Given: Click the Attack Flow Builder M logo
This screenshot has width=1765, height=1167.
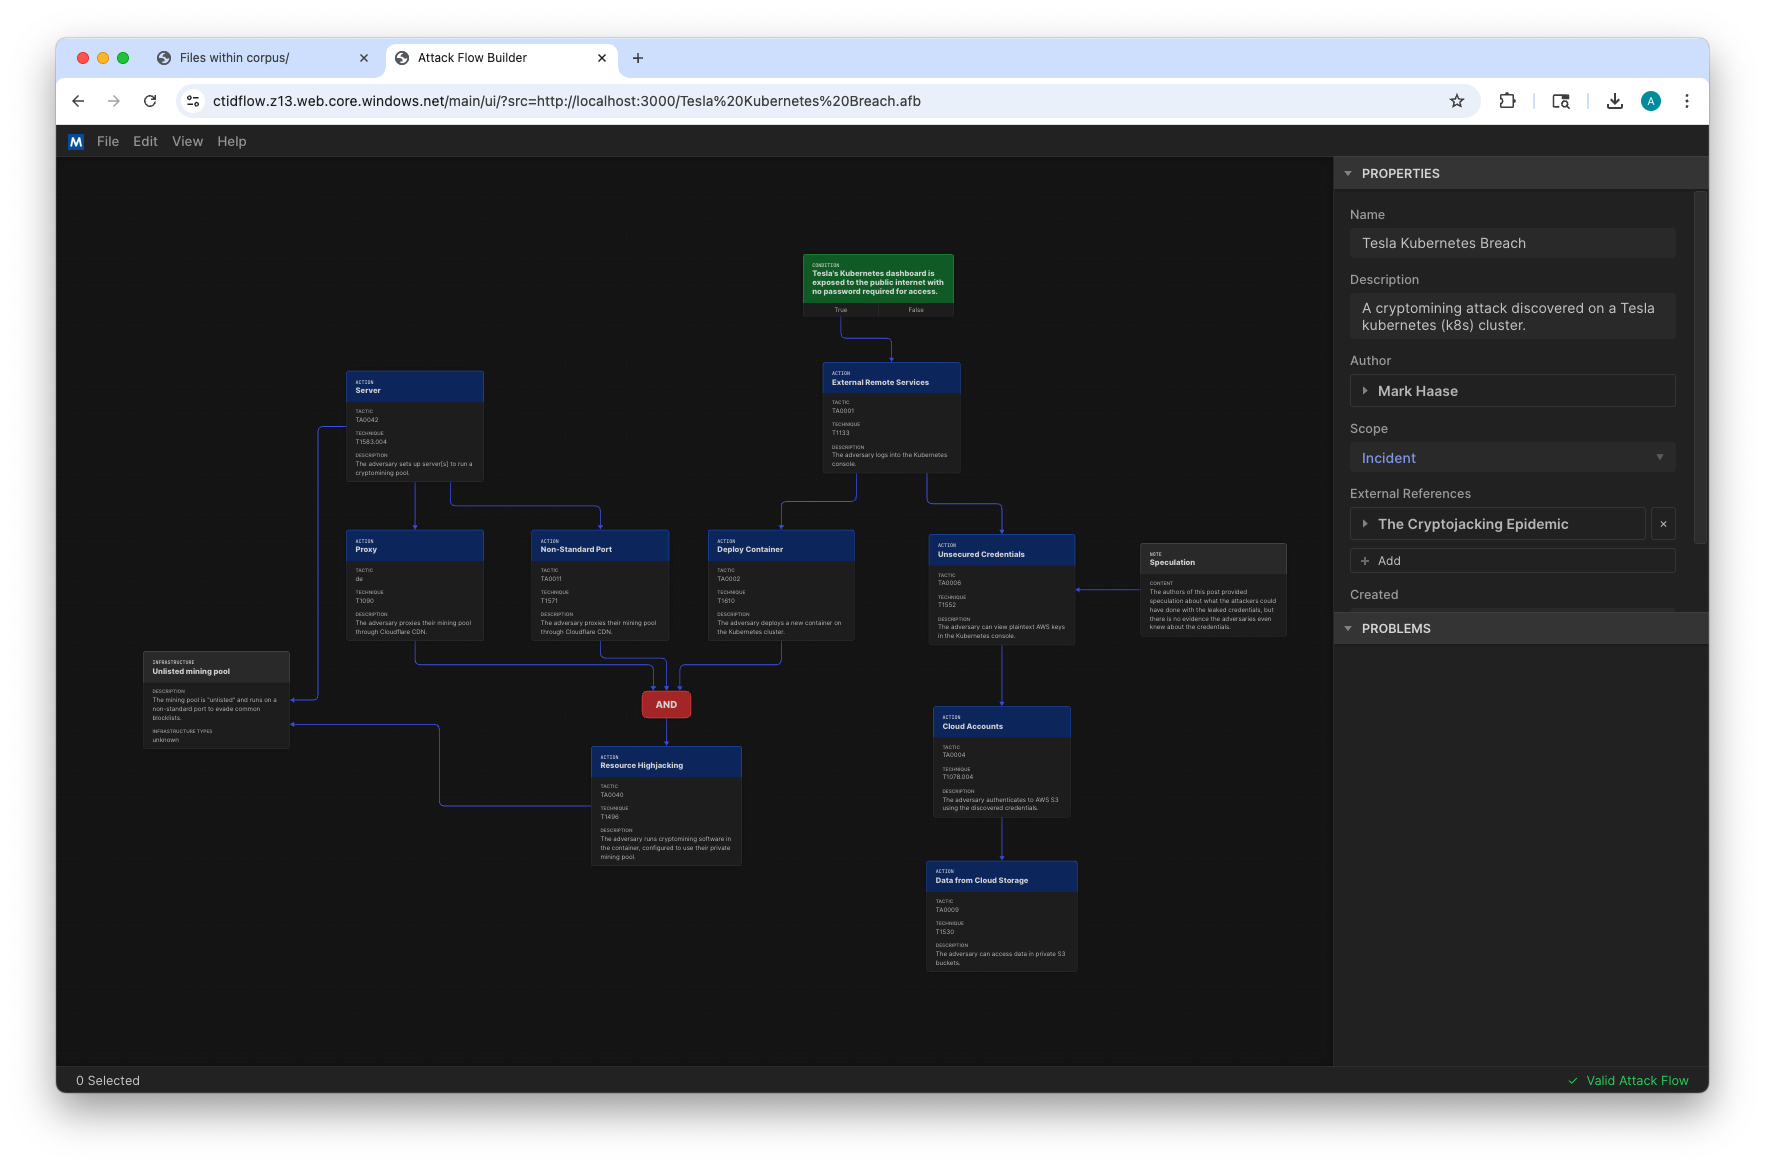Looking at the screenshot, I should coord(76,142).
